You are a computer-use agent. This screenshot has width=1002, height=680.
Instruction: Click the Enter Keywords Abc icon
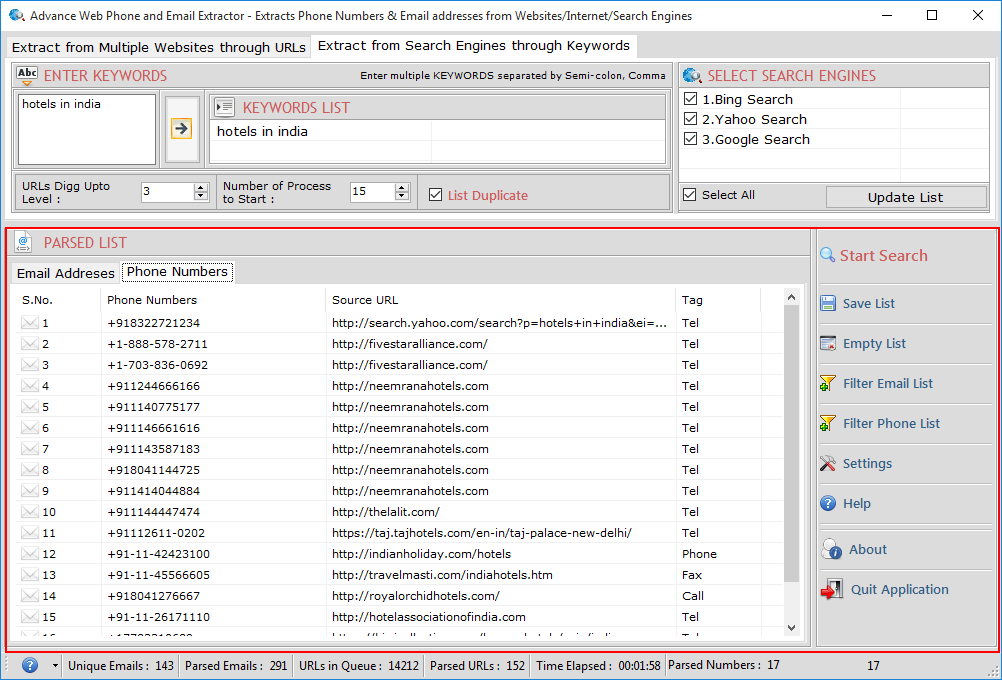[x=27, y=75]
